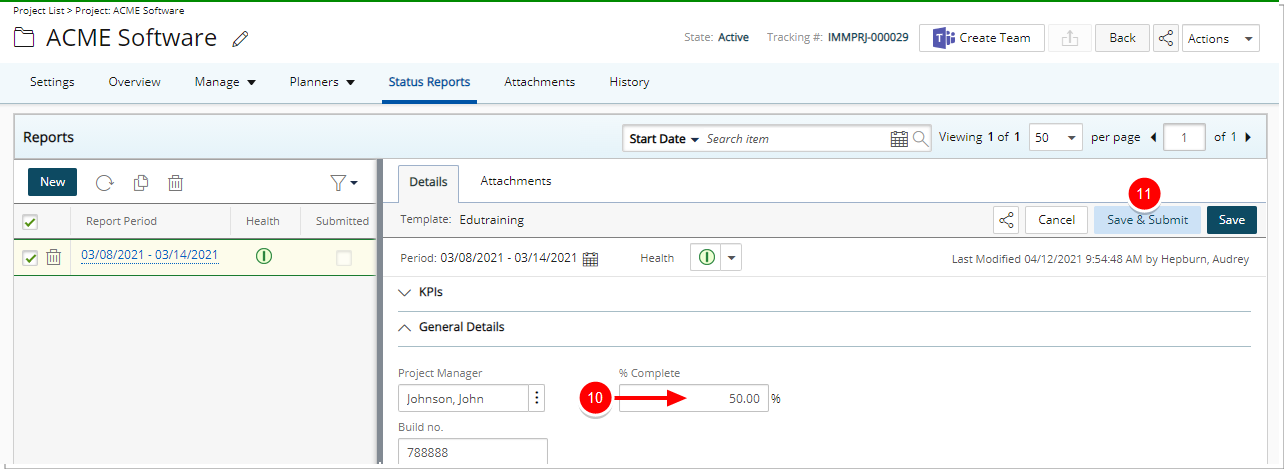Go to previous page arrow
Image resolution: width=1284 pixels, height=469 pixels.
point(1154,137)
